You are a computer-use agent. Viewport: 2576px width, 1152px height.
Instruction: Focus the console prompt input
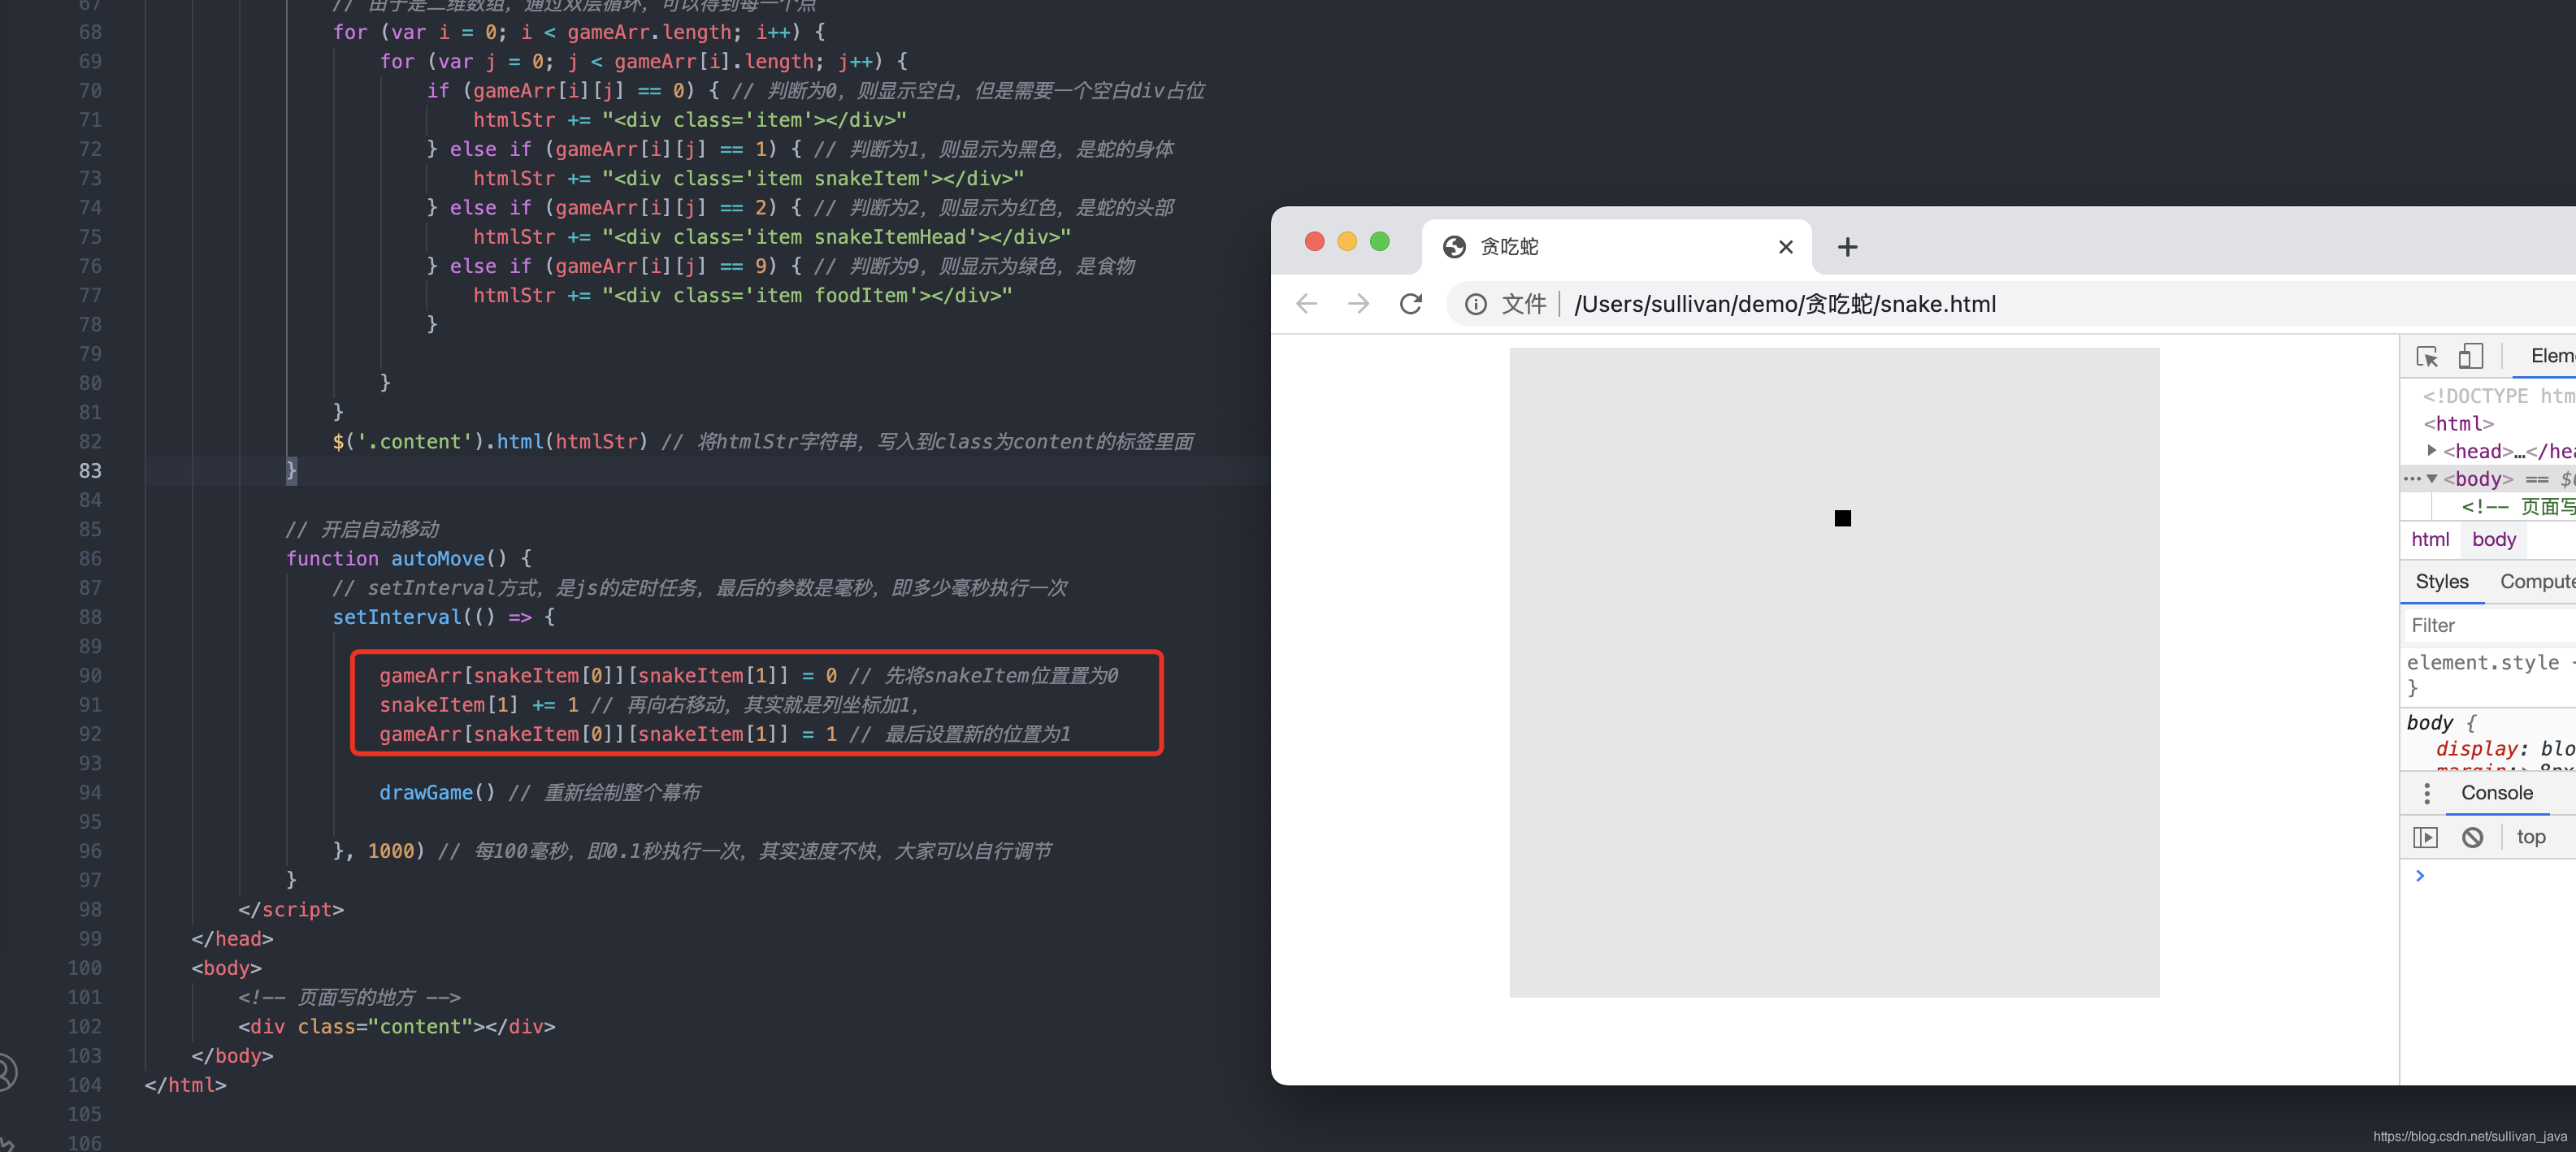tap(2500, 876)
